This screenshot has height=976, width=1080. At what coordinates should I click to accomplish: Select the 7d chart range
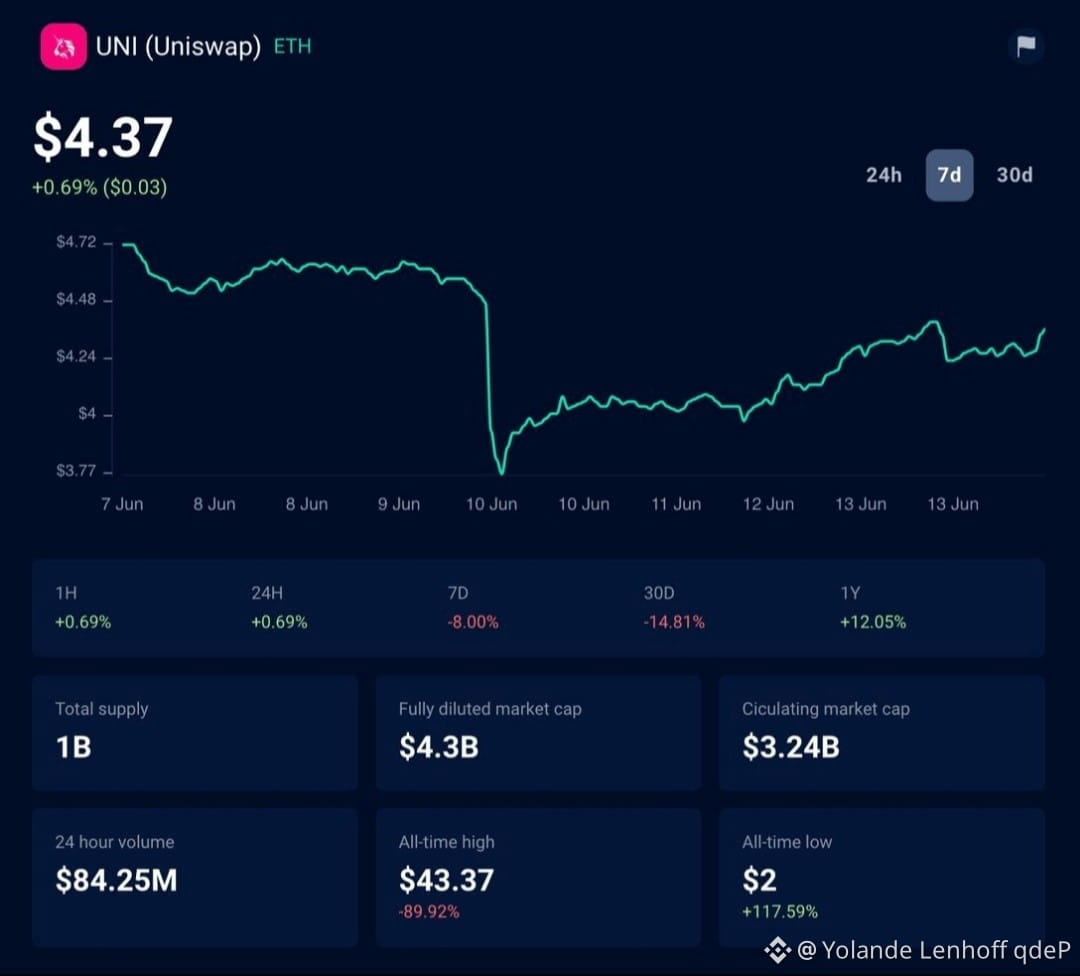tap(949, 175)
